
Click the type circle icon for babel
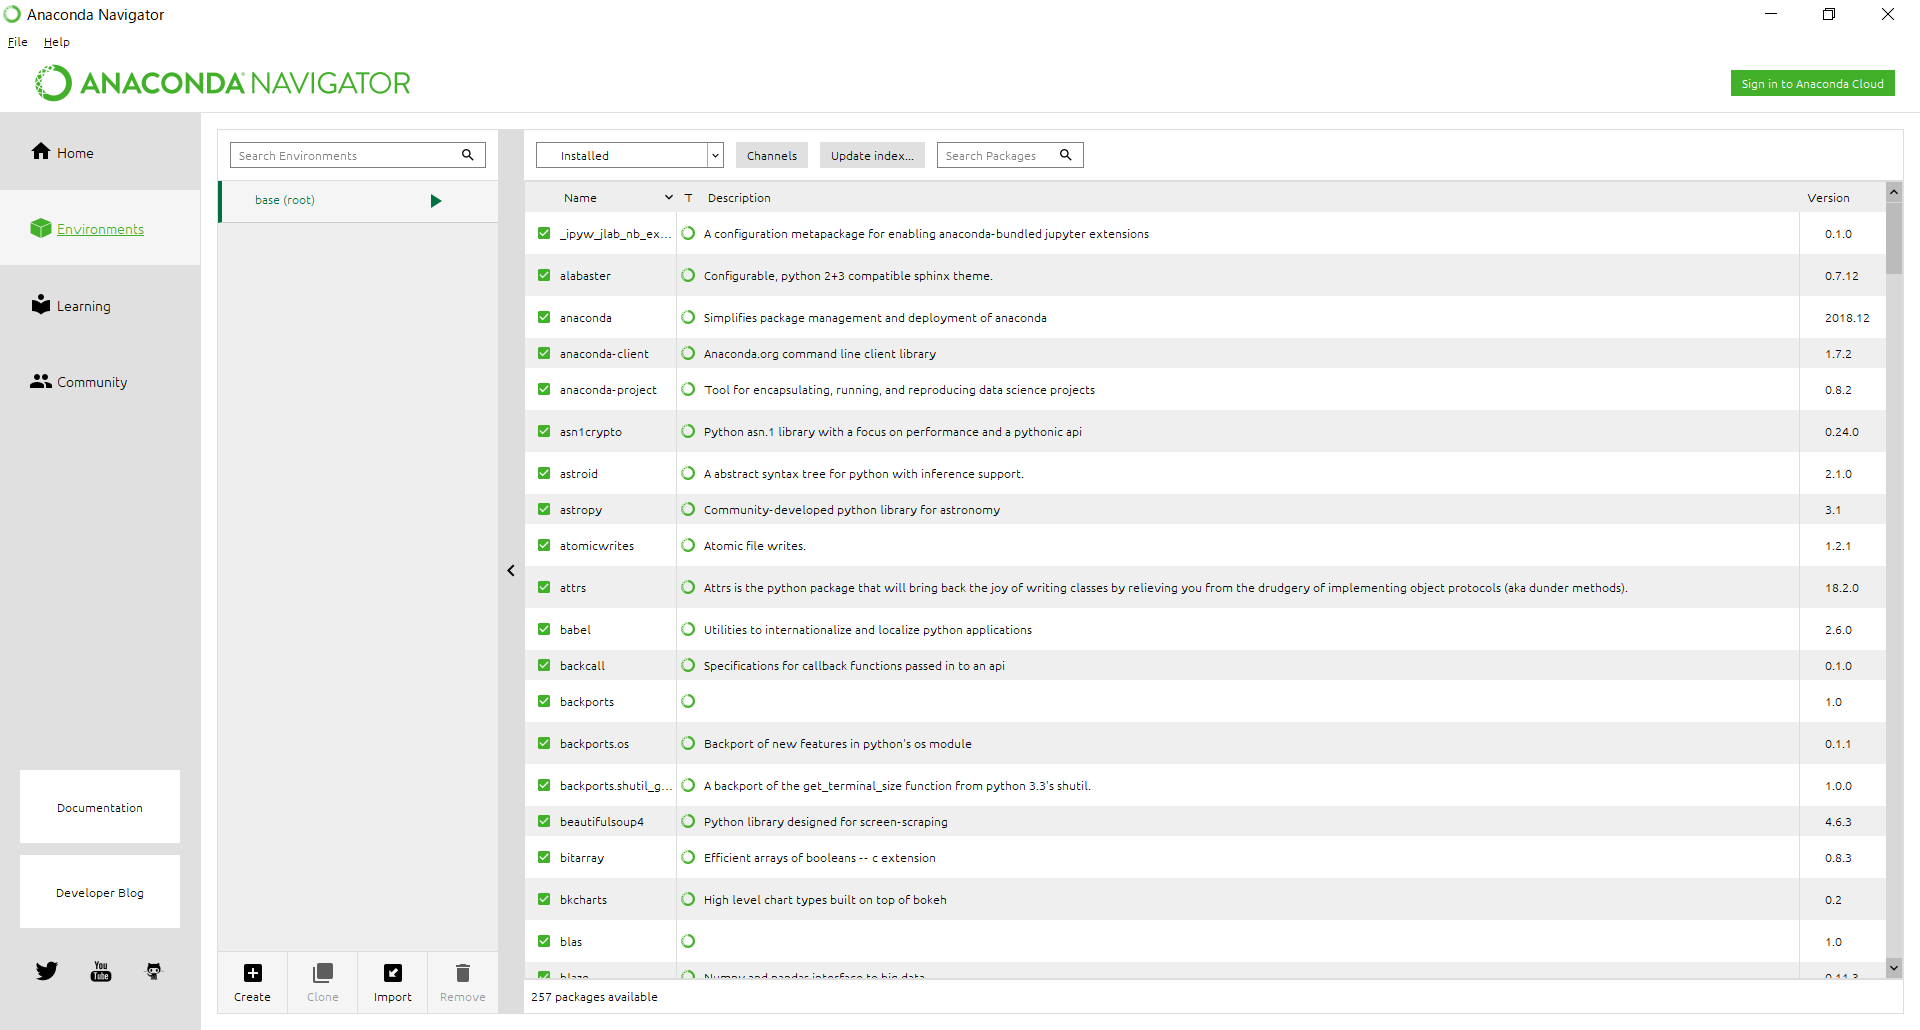688,629
